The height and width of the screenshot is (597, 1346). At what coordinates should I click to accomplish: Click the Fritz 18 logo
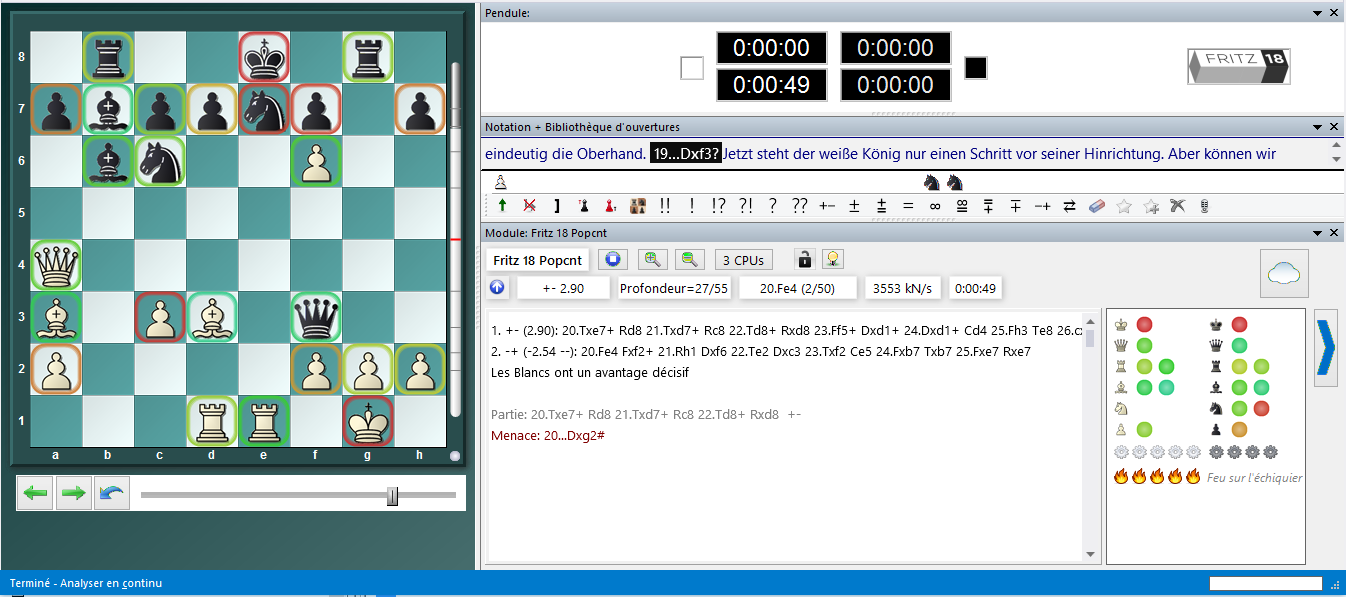[1239, 67]
